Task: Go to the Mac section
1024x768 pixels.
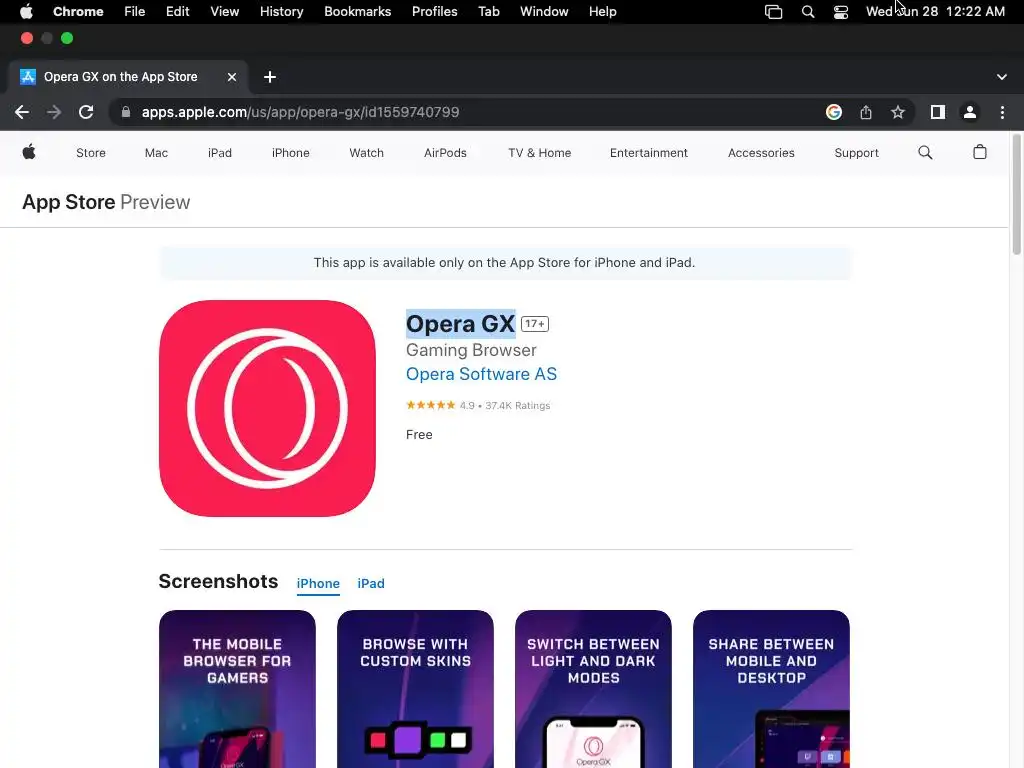Action: 156,153
